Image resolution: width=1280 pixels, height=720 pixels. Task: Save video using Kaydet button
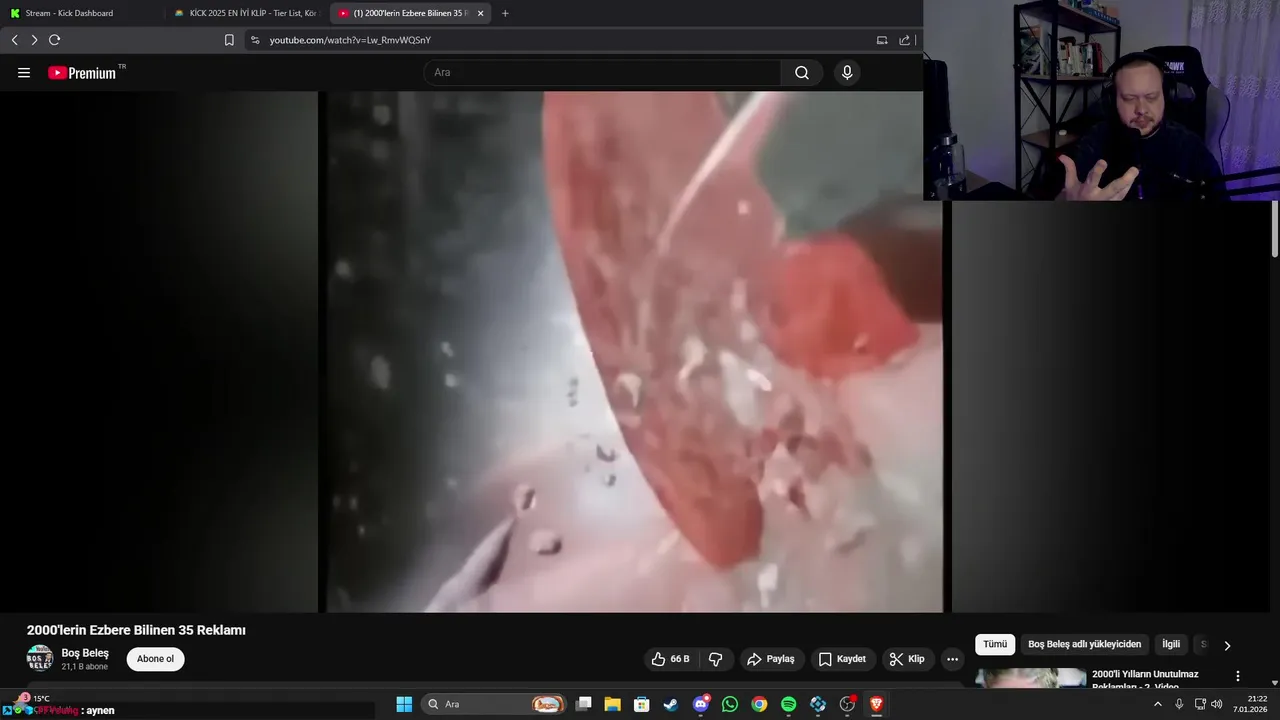(842, 659)
